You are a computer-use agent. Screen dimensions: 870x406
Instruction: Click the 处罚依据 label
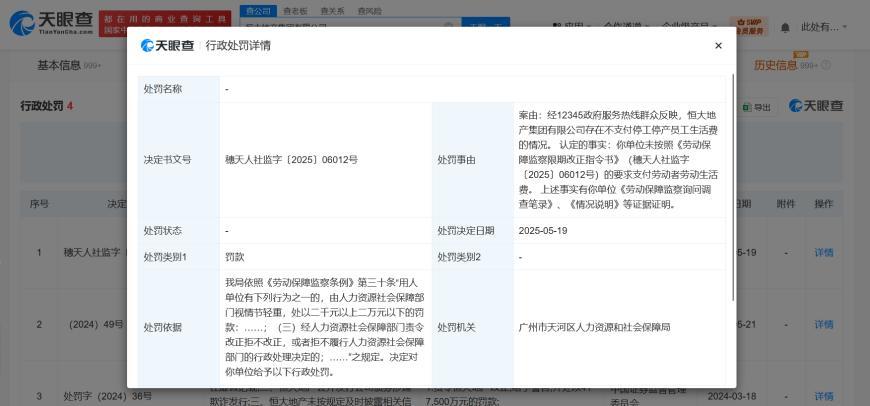tap(163, 327)
